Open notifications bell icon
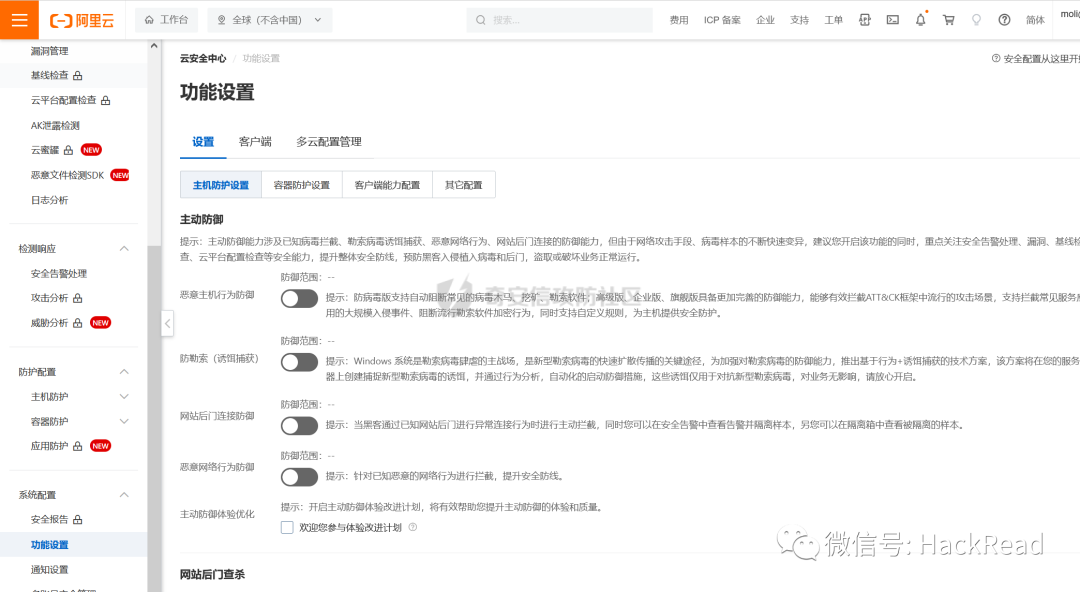This screenshot has width=1080, height=592. click(x=921, y=20)
